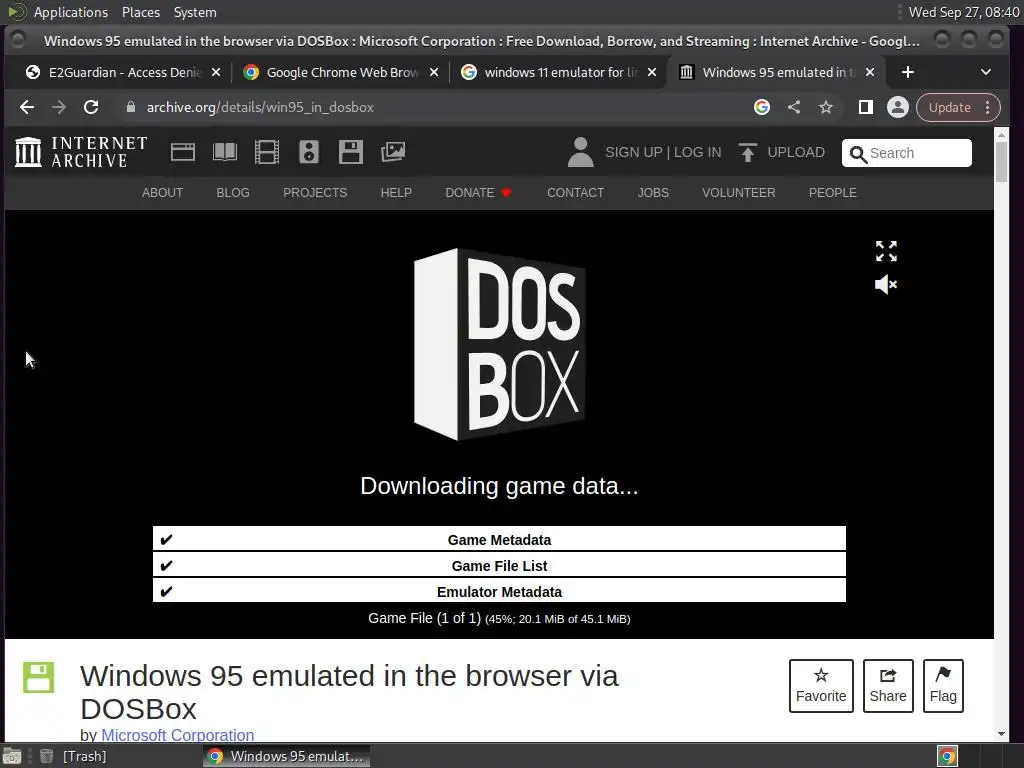Click the Game File List progress row
This screenshot has height=768, width=1024.
[x=499, y=565]
